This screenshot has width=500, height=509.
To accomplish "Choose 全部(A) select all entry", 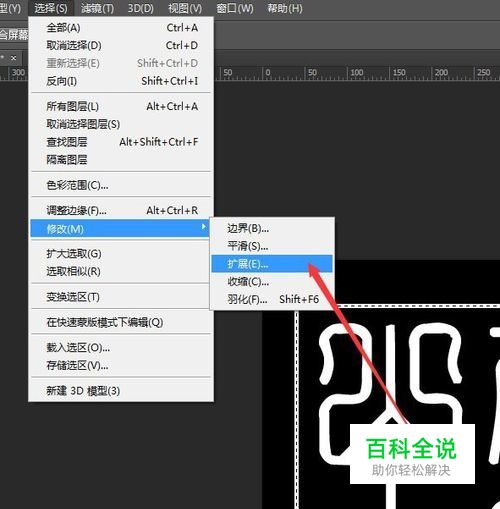I will (x=122, y=28).
